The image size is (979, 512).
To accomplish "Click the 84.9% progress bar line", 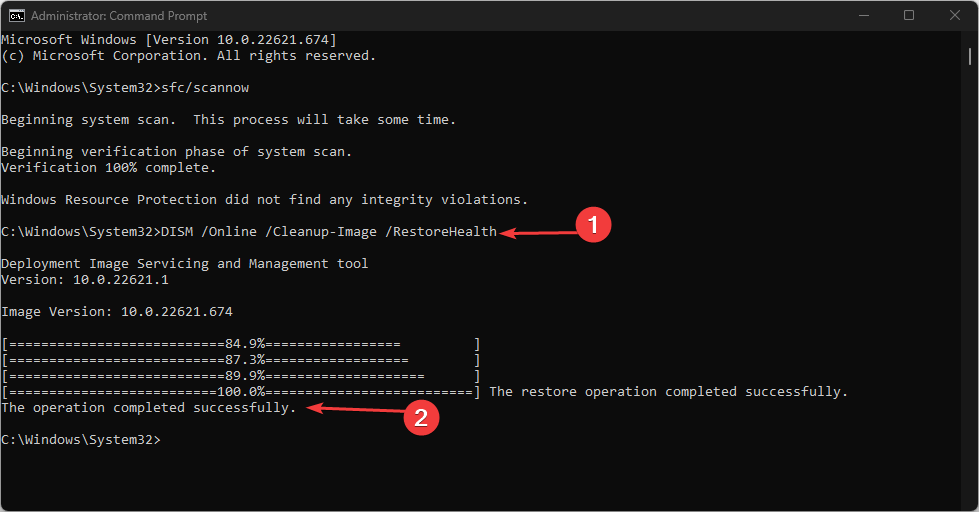I will coord(241,344).
